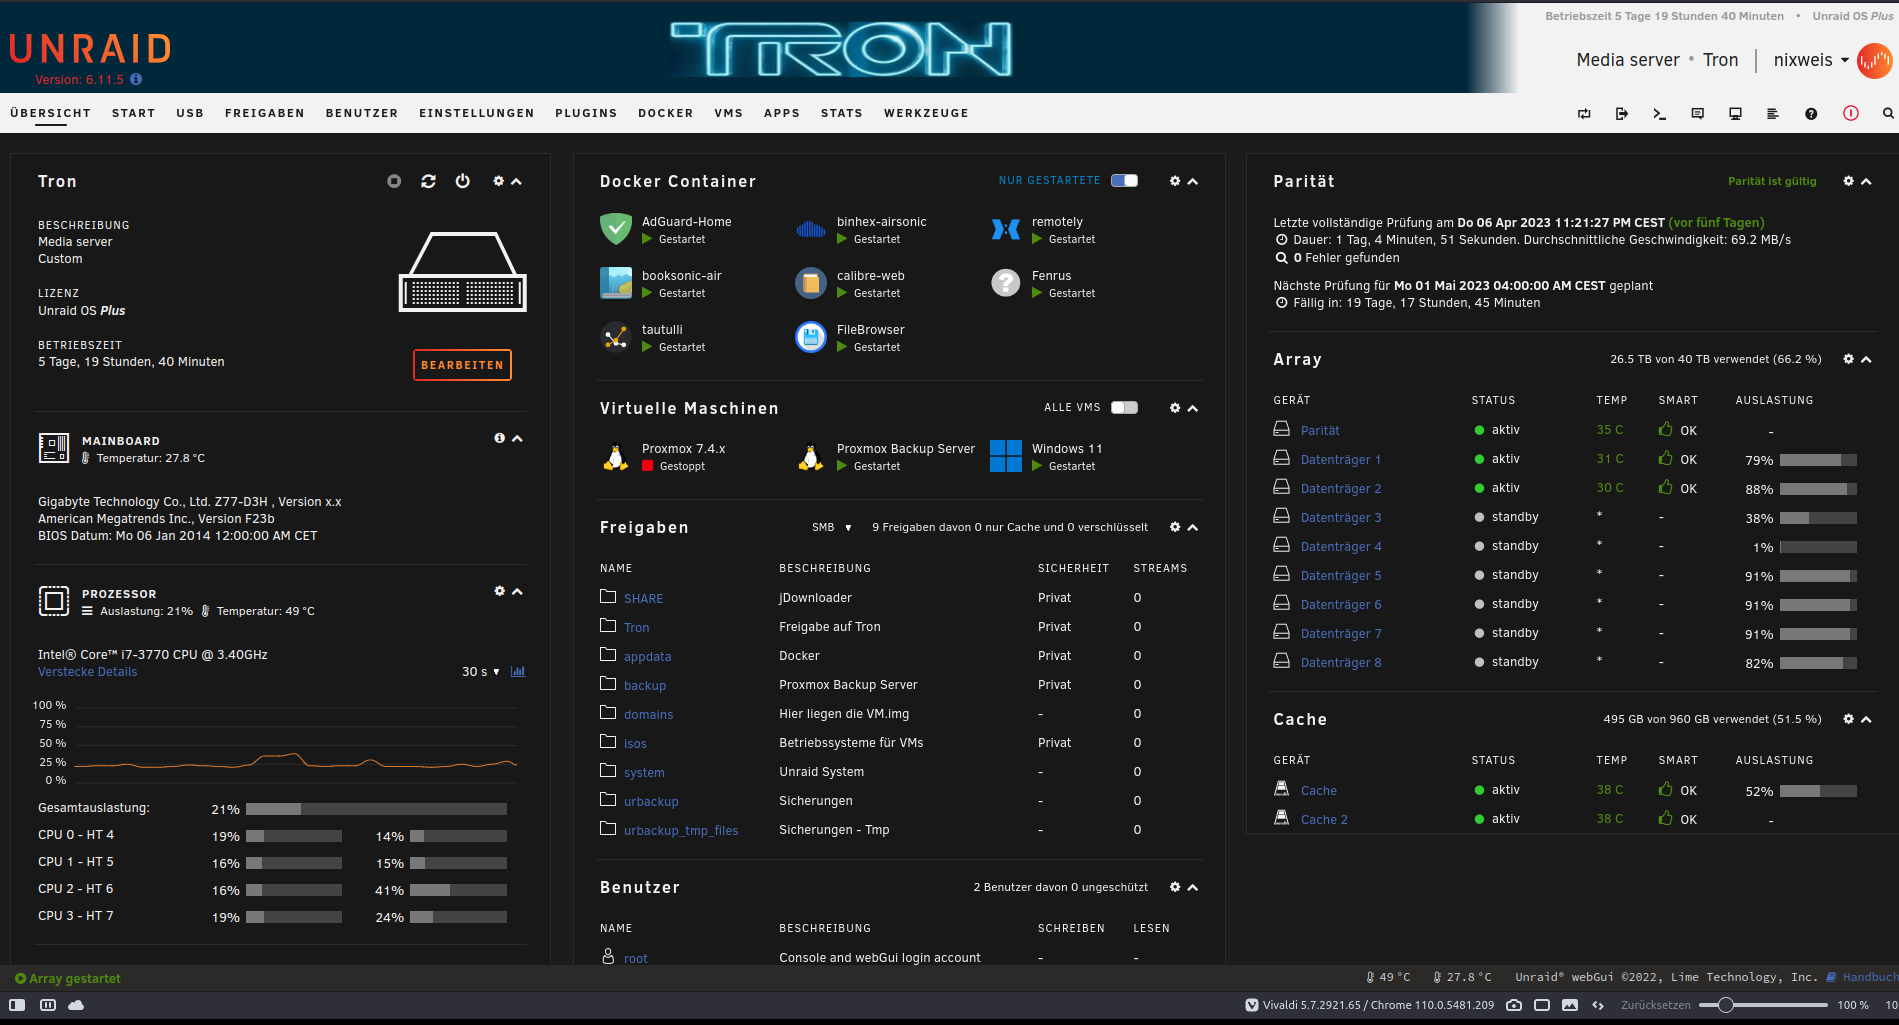This screenshot has width=1899, height=1025.
Task: Click the red info alert icon
Action: tap(1851, 113)
